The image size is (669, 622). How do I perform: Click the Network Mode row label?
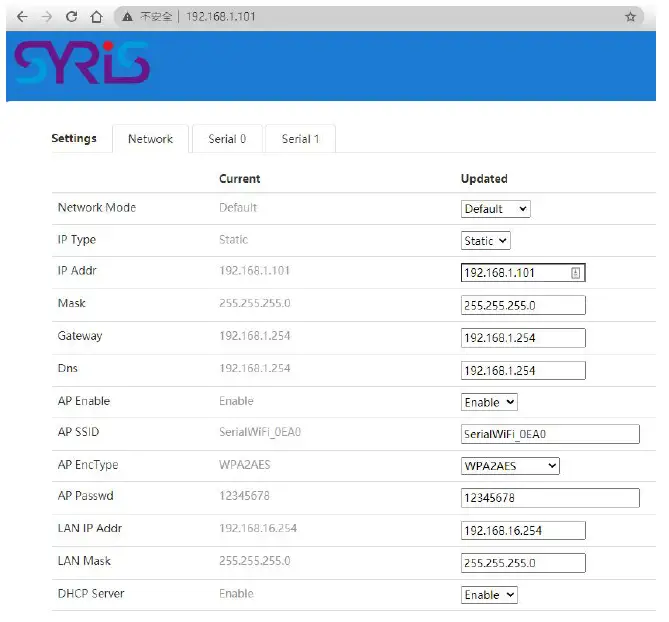(97, 207)
